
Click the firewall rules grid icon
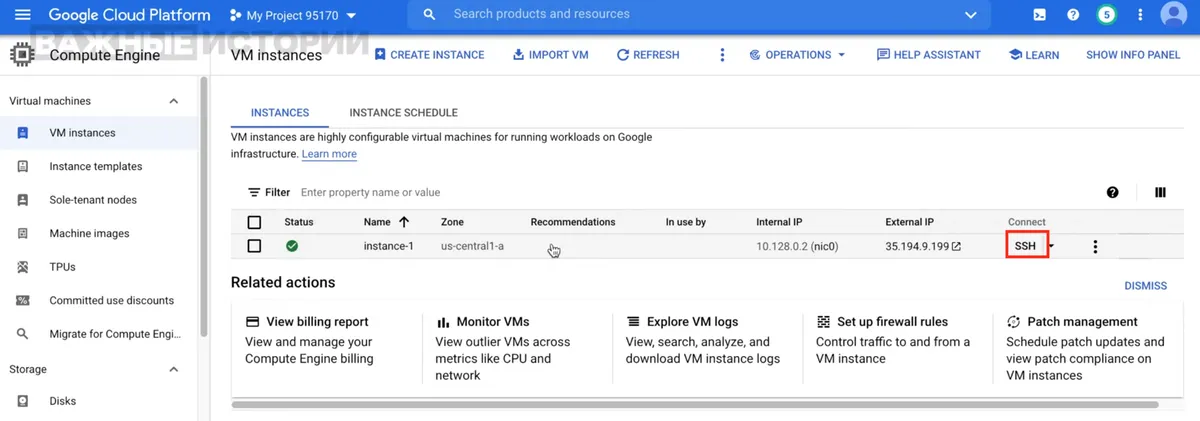pyautogui.click(x=823, y=322)
